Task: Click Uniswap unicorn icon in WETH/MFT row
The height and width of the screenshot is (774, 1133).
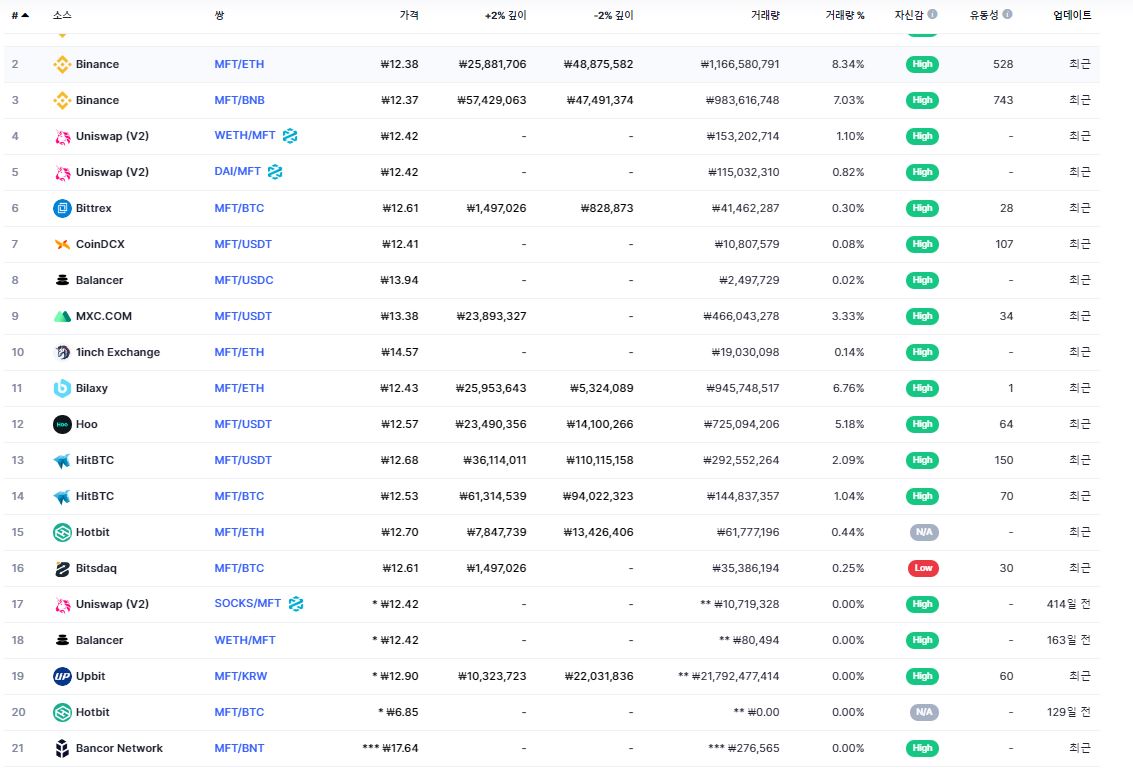Action: click(x=62, y=137)
